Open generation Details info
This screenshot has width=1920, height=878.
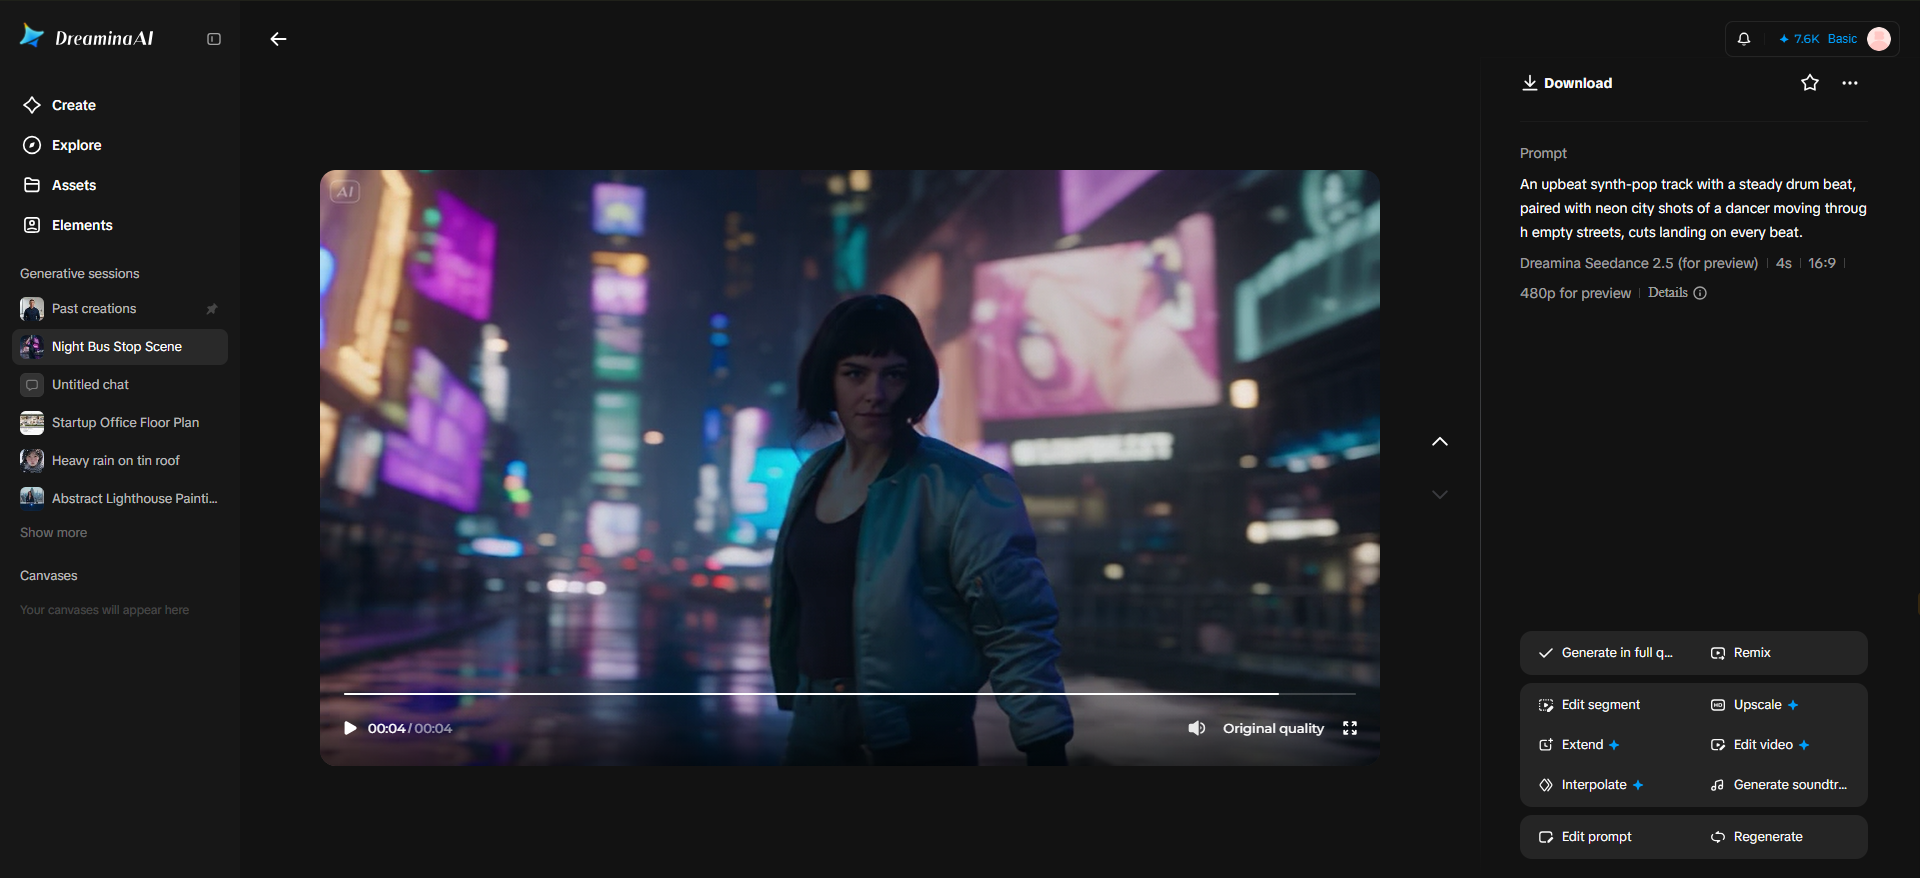click(1677, 293)
